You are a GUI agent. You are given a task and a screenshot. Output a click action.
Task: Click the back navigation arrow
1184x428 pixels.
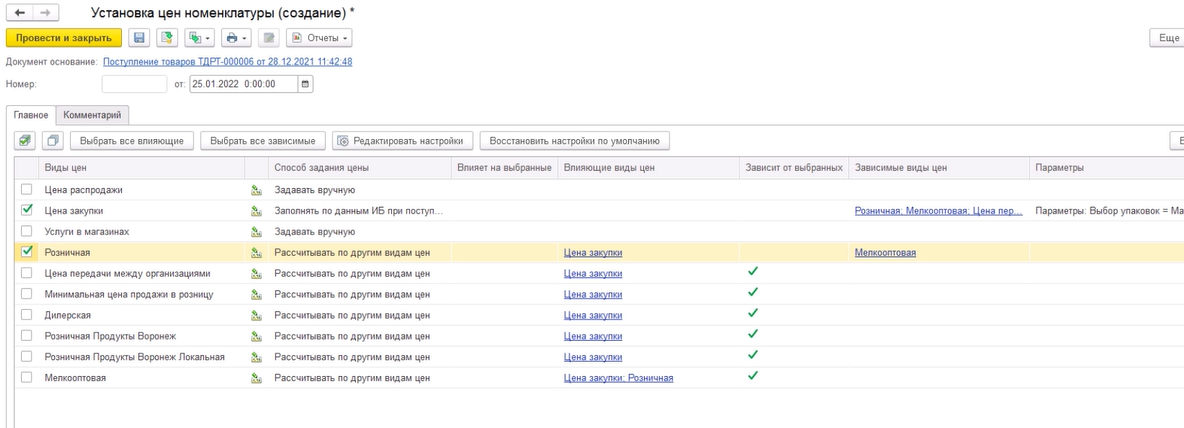pos(19,13)
